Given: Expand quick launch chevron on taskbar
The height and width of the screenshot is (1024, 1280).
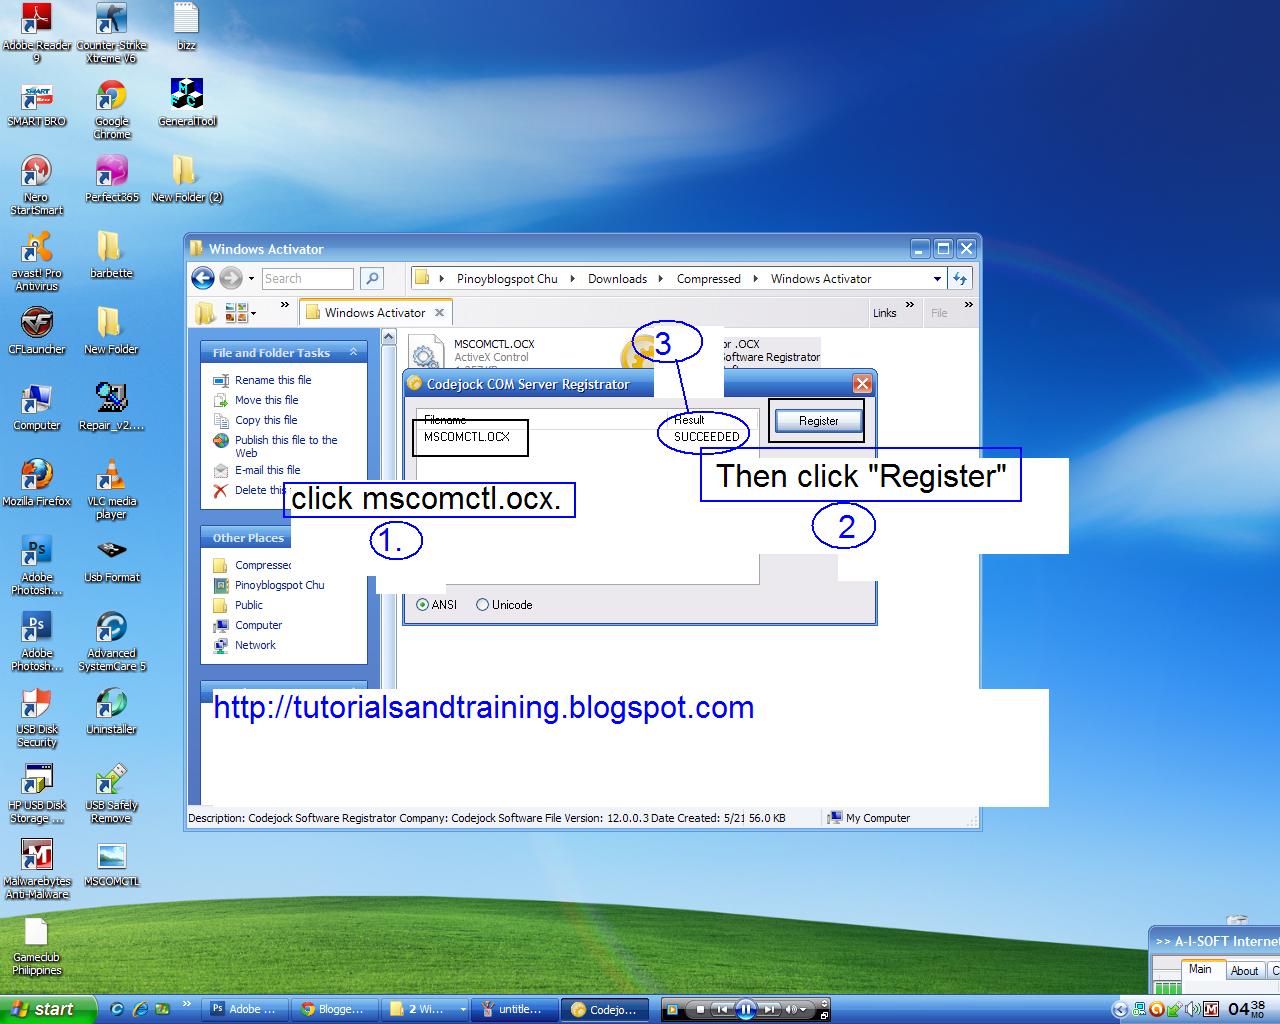Looking at the screenshot, I should tap(187, 1005).
